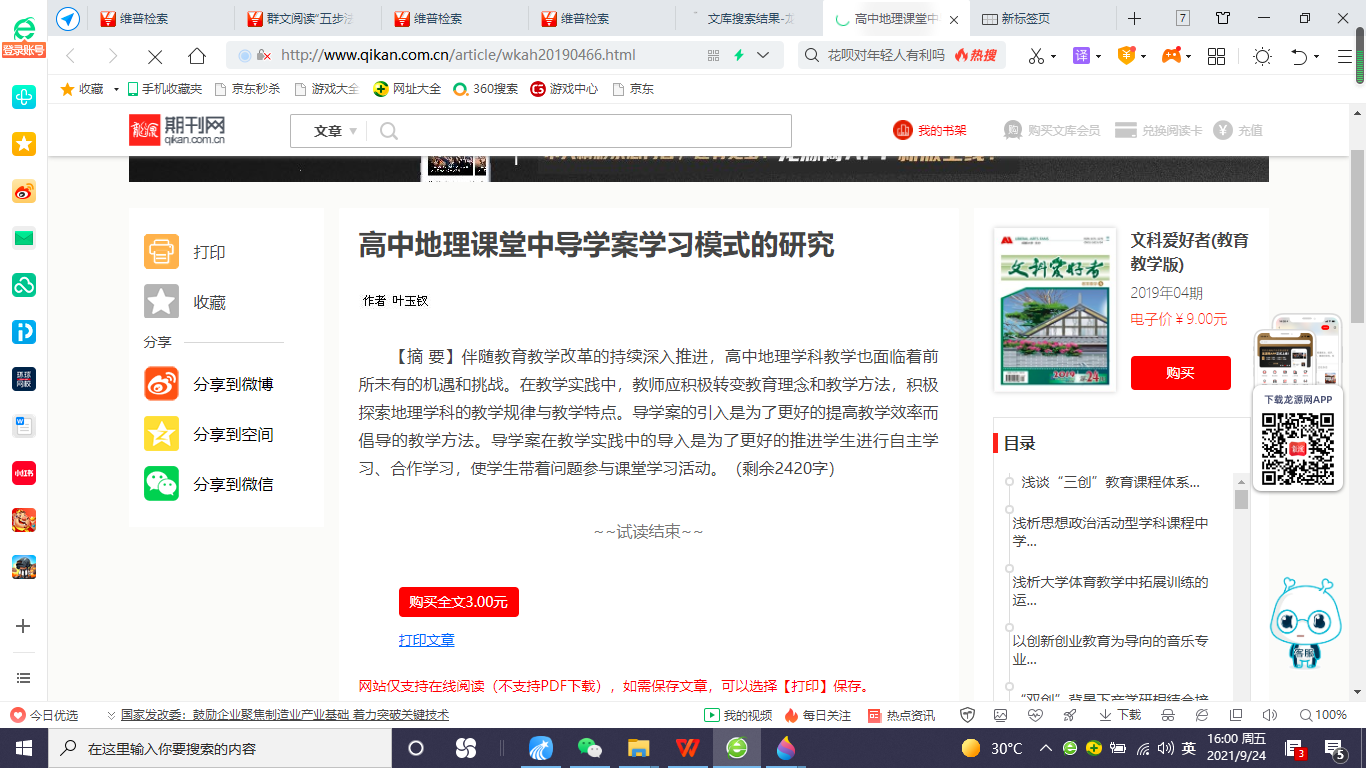Click the speaker mute icon in browser status bar
Screen dimensions: 1366x768
coord(1270,715)
